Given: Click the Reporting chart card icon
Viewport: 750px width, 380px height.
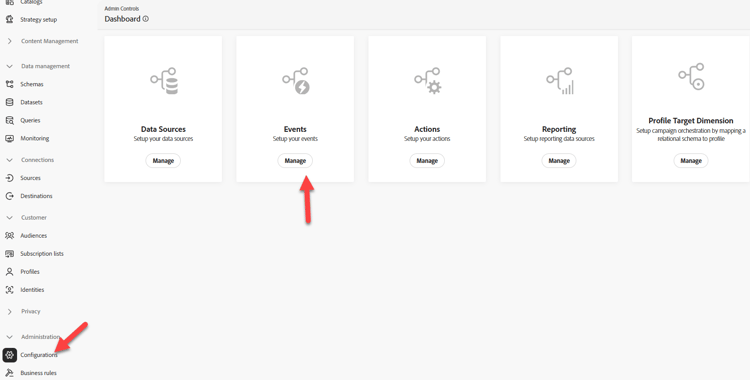Looking at the screenshot, I should [x=560, y=81].
